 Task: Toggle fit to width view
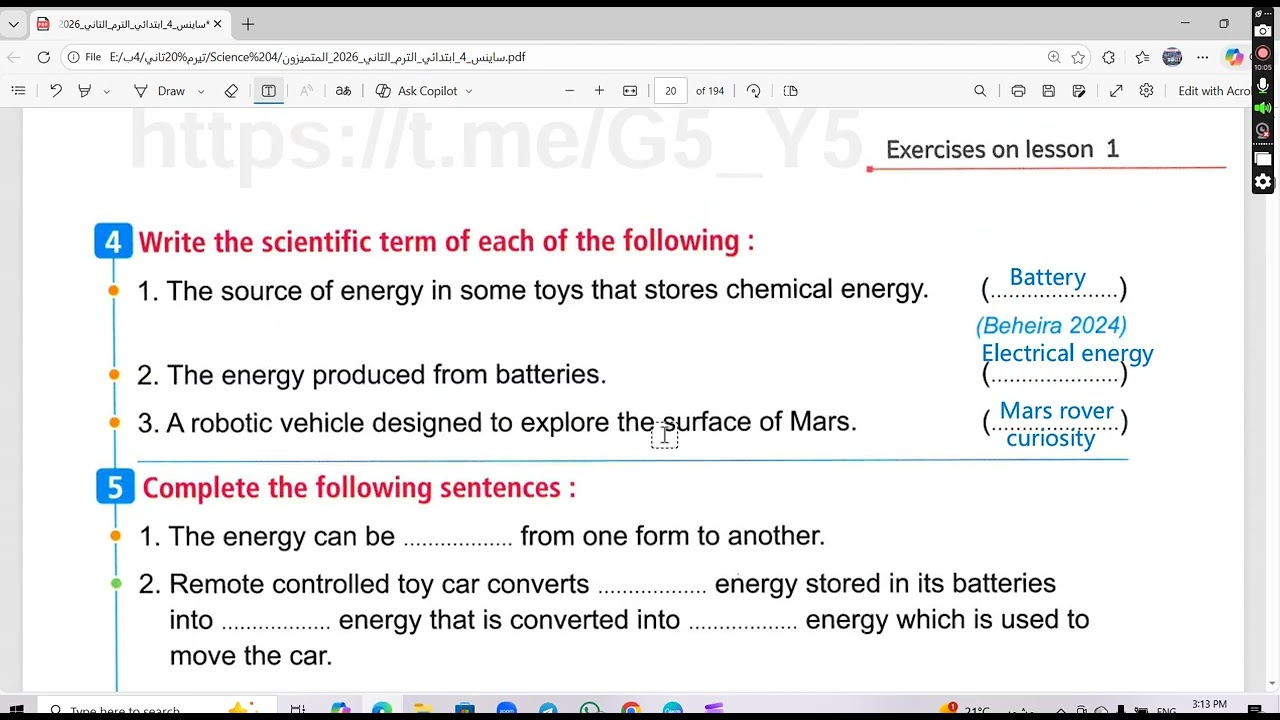click(630, 91)
